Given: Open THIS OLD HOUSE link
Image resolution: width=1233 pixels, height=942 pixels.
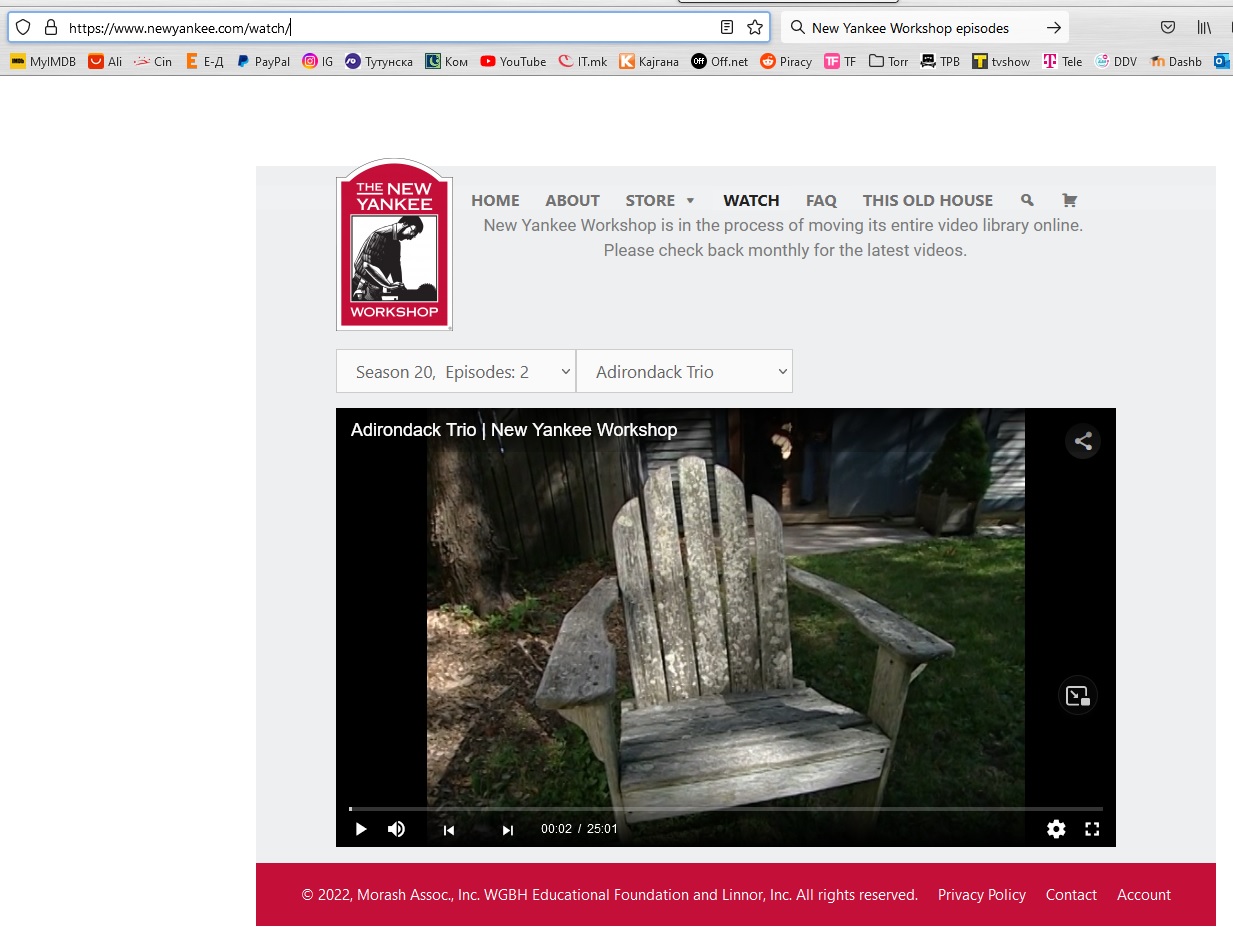Looking at the screenshot, I should (928, 200).
